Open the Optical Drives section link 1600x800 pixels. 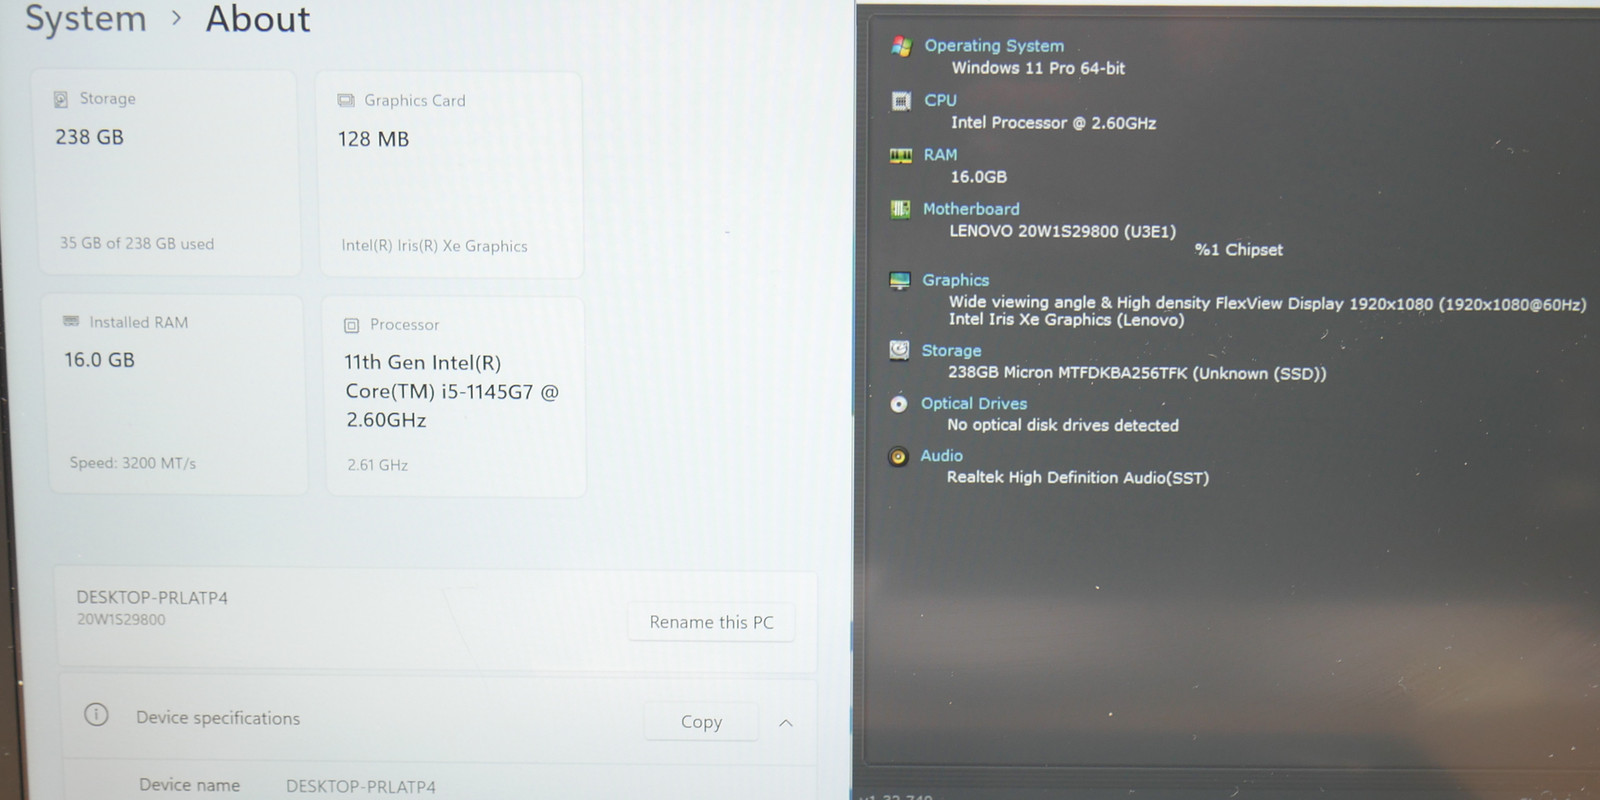974,404
